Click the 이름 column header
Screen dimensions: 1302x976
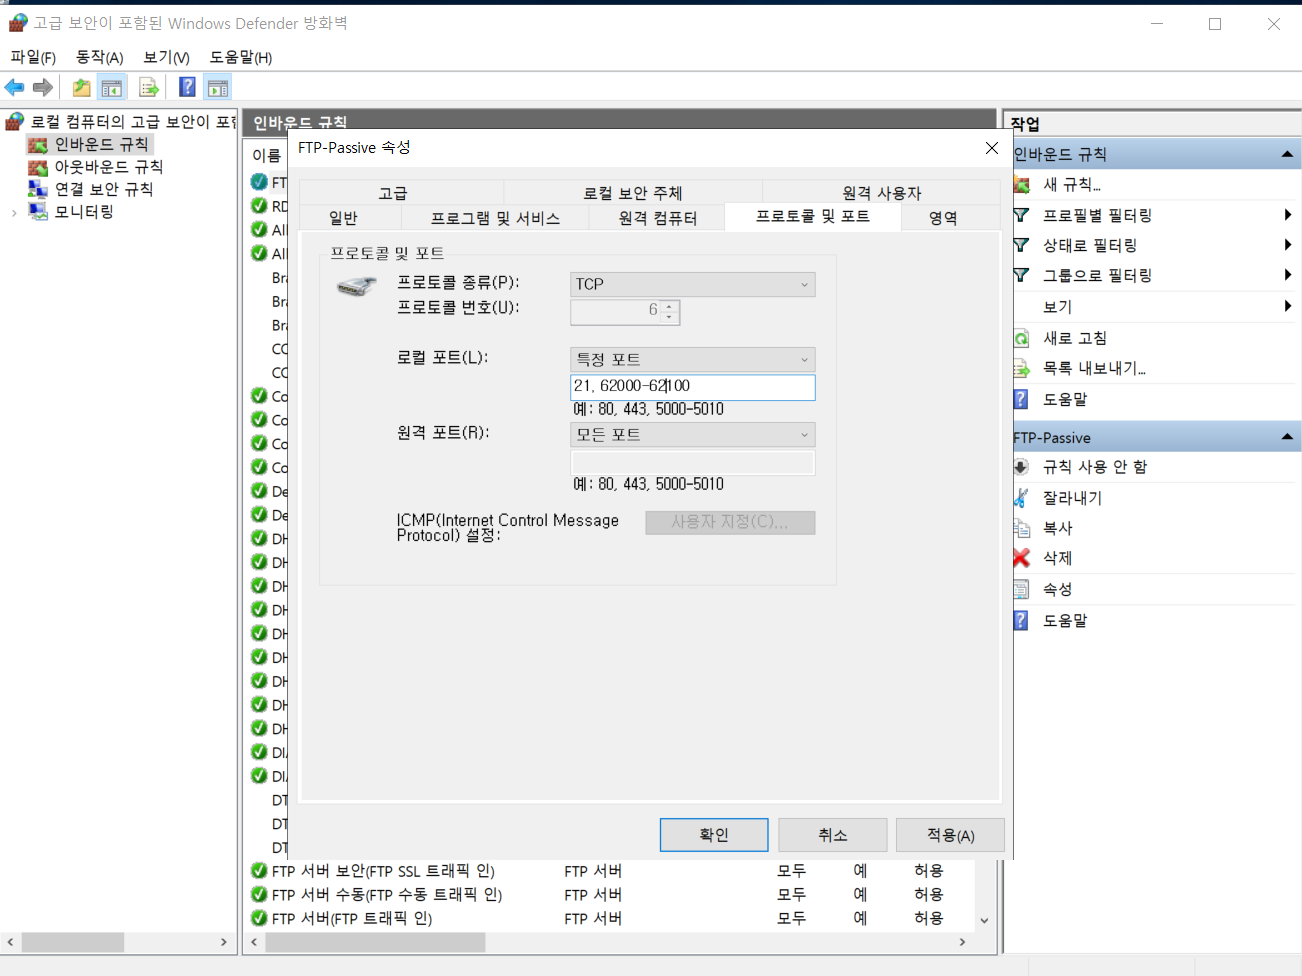[266, 155]
